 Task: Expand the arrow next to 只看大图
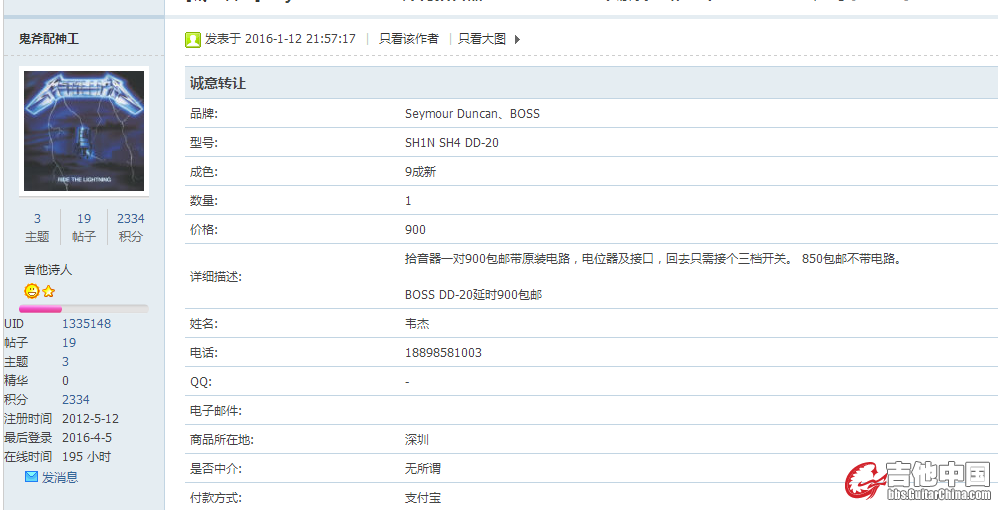pyautogui.click(x=517, y=39)
